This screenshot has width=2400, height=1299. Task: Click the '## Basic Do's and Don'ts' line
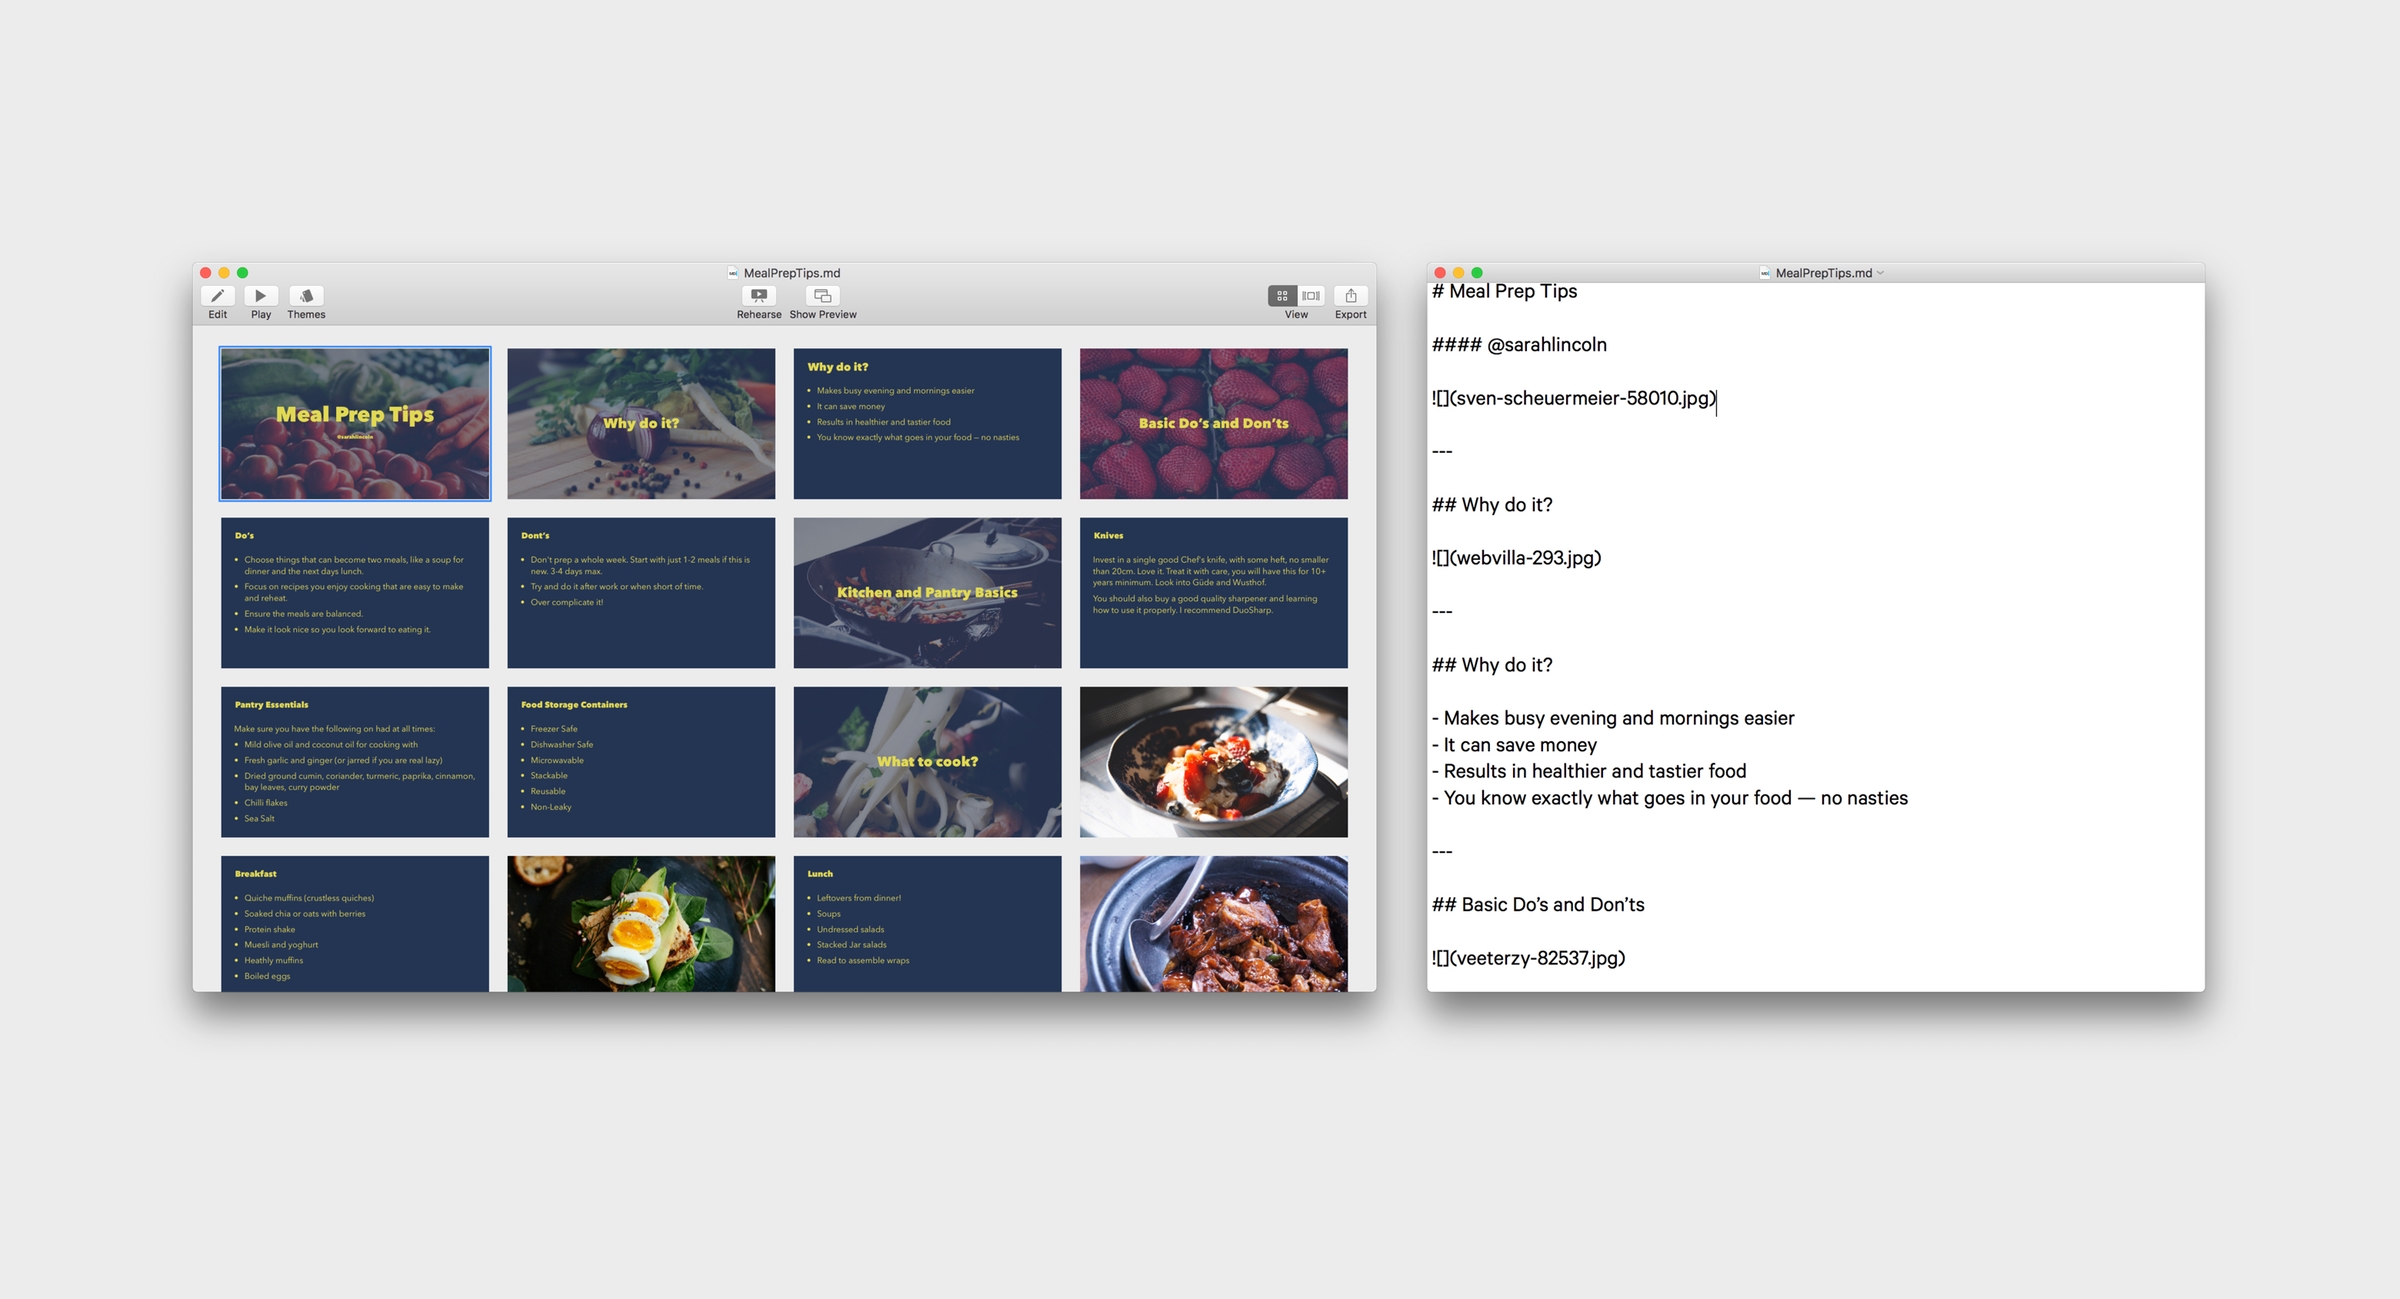(1539, 904)
